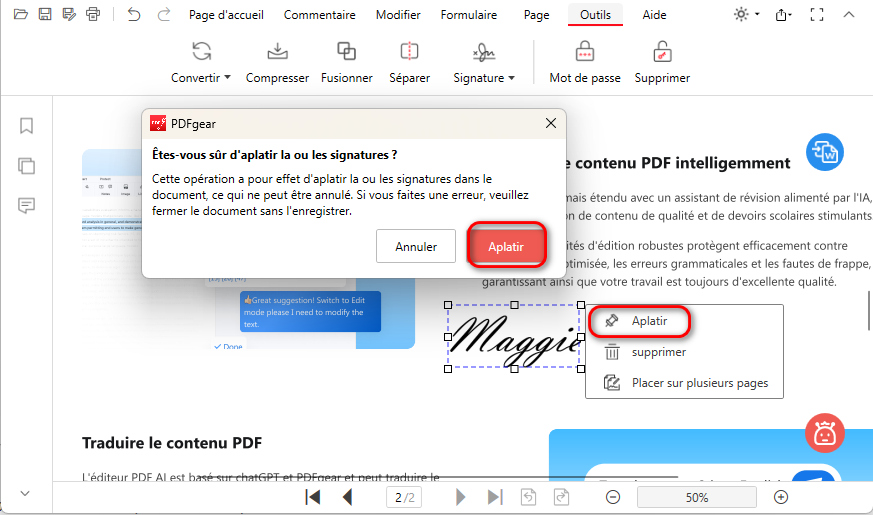
Task: Switch to the Page tab
Action: 537,15
